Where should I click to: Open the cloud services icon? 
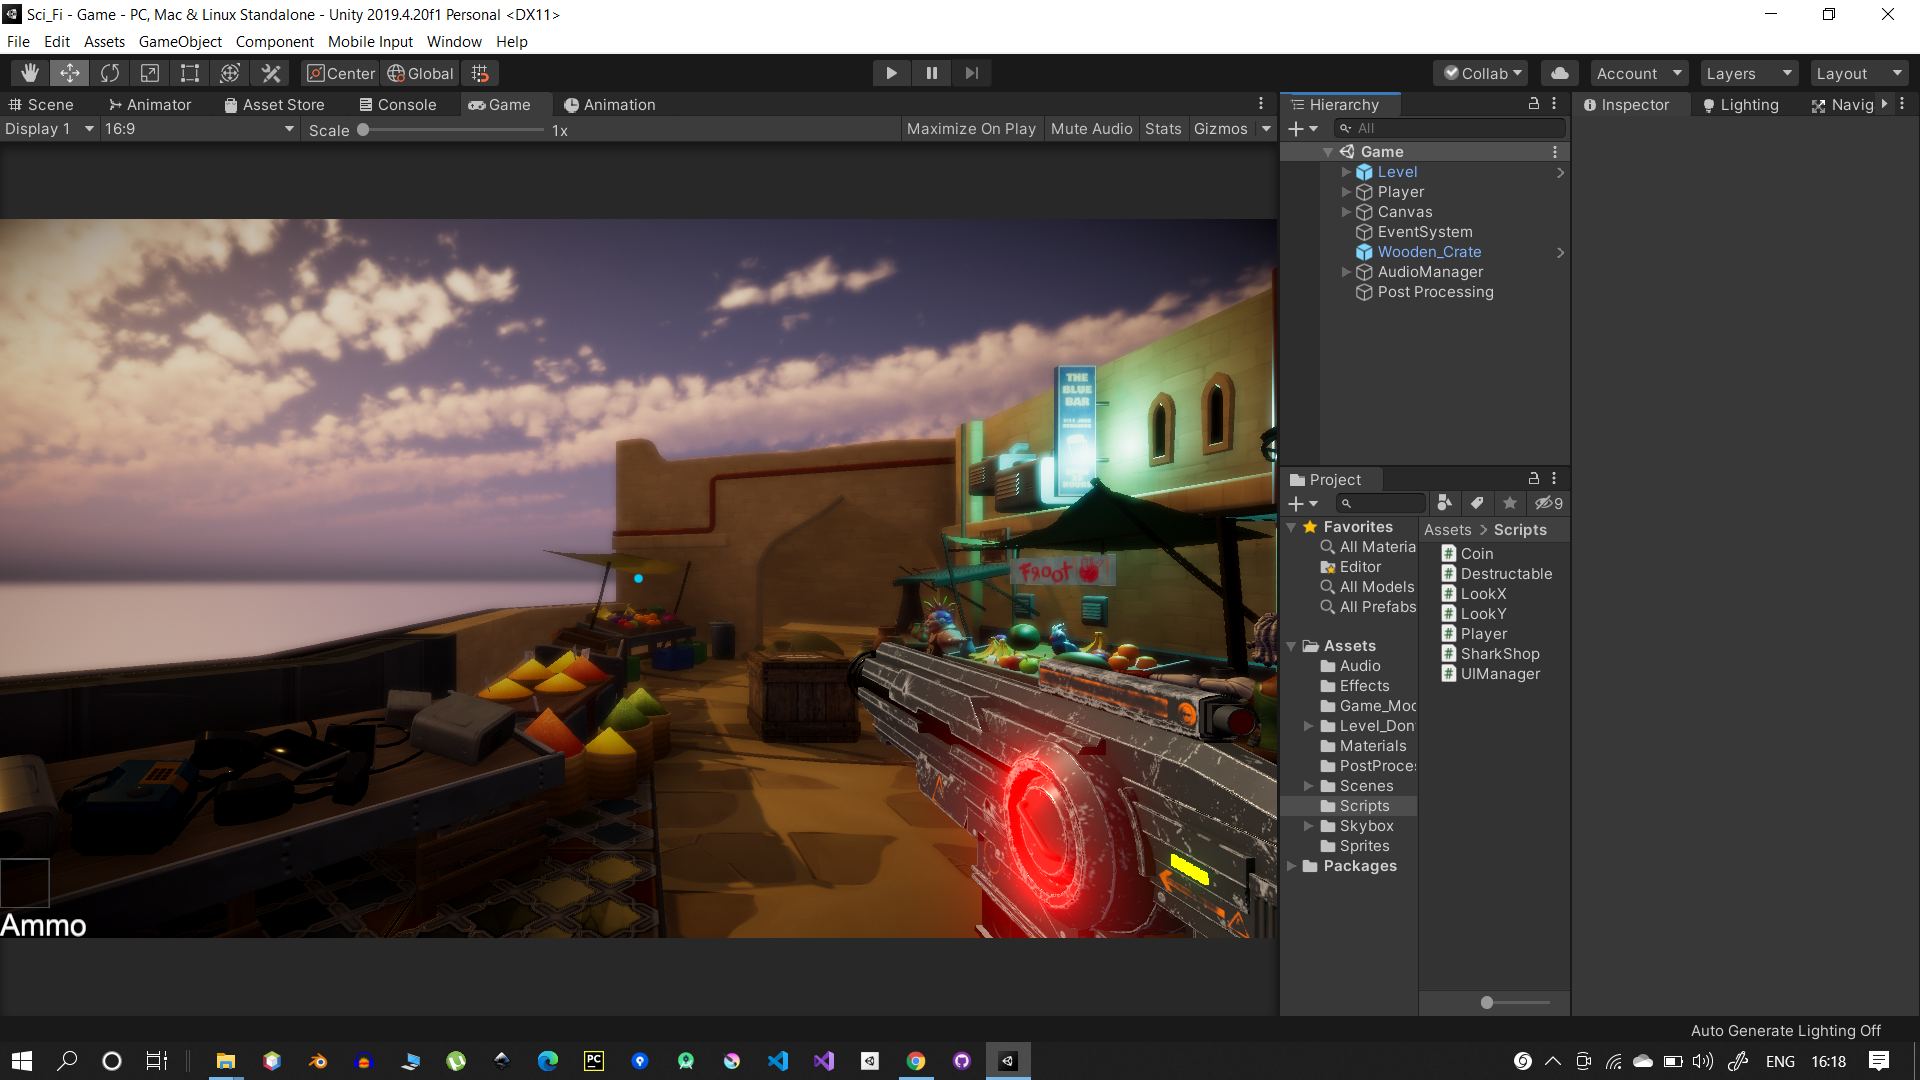pos(1560,73)
